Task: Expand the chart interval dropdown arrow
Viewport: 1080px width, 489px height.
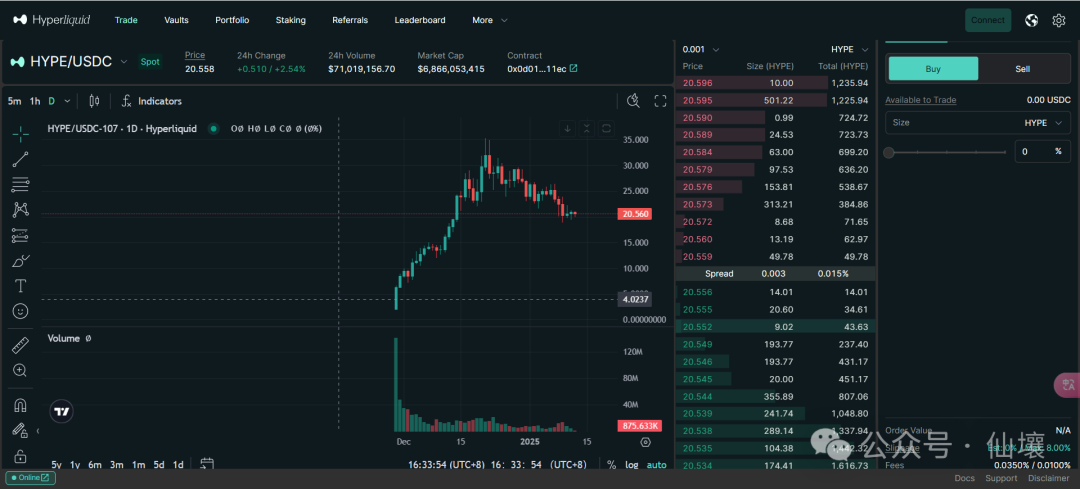Action: click(x=68, y=101)
